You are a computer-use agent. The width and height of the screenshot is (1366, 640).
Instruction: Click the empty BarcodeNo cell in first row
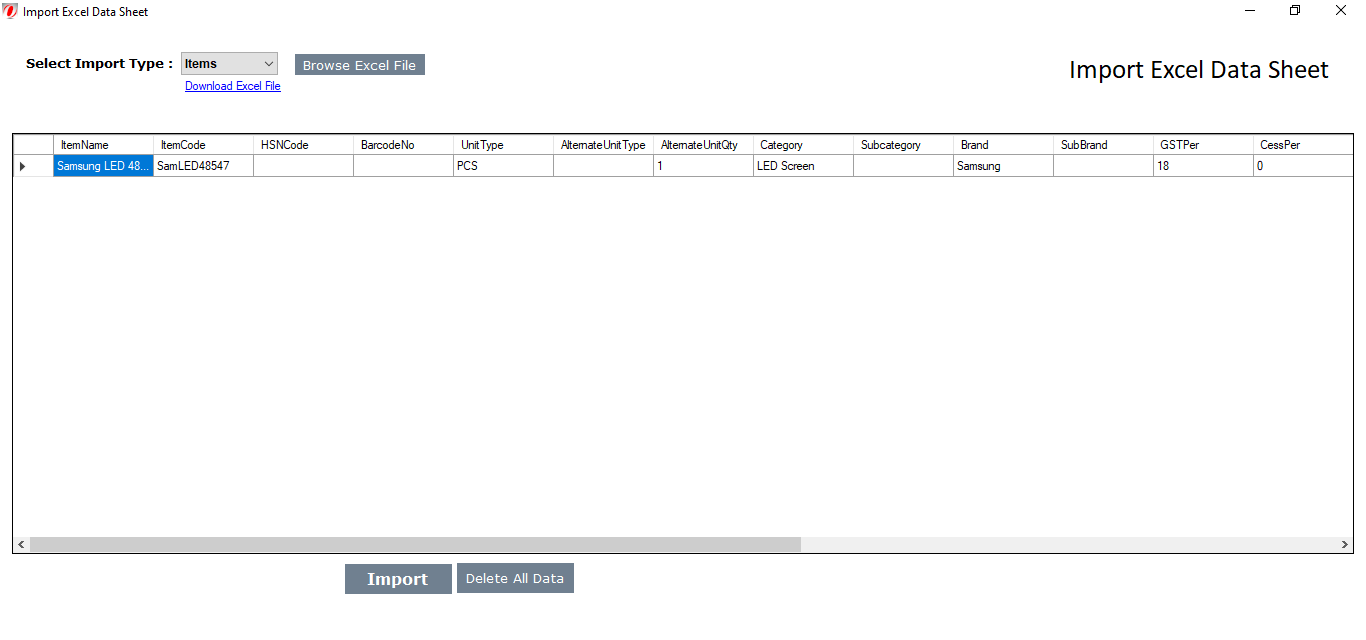coord(404,166)
